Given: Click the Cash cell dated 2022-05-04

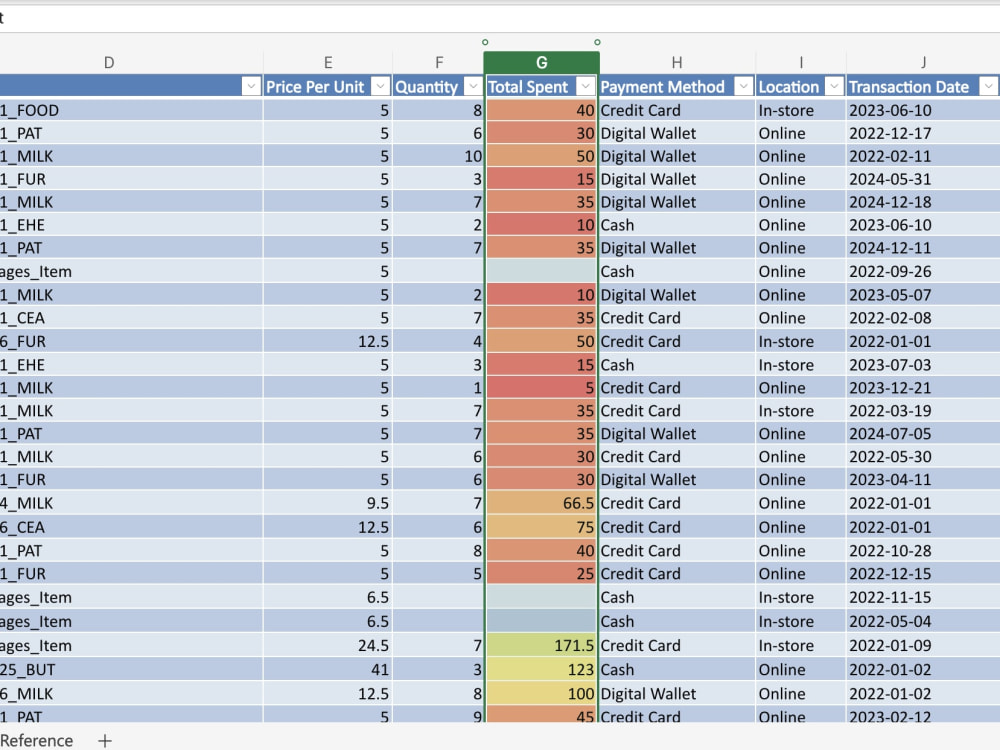Looking at the screenshot, I should click(677, 621).
